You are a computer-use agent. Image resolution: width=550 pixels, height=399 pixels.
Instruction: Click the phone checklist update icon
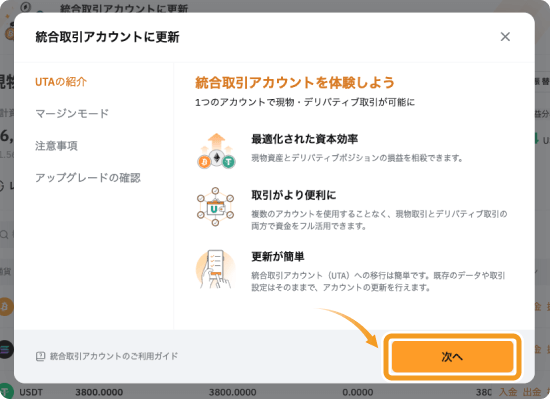click(215, 269)
